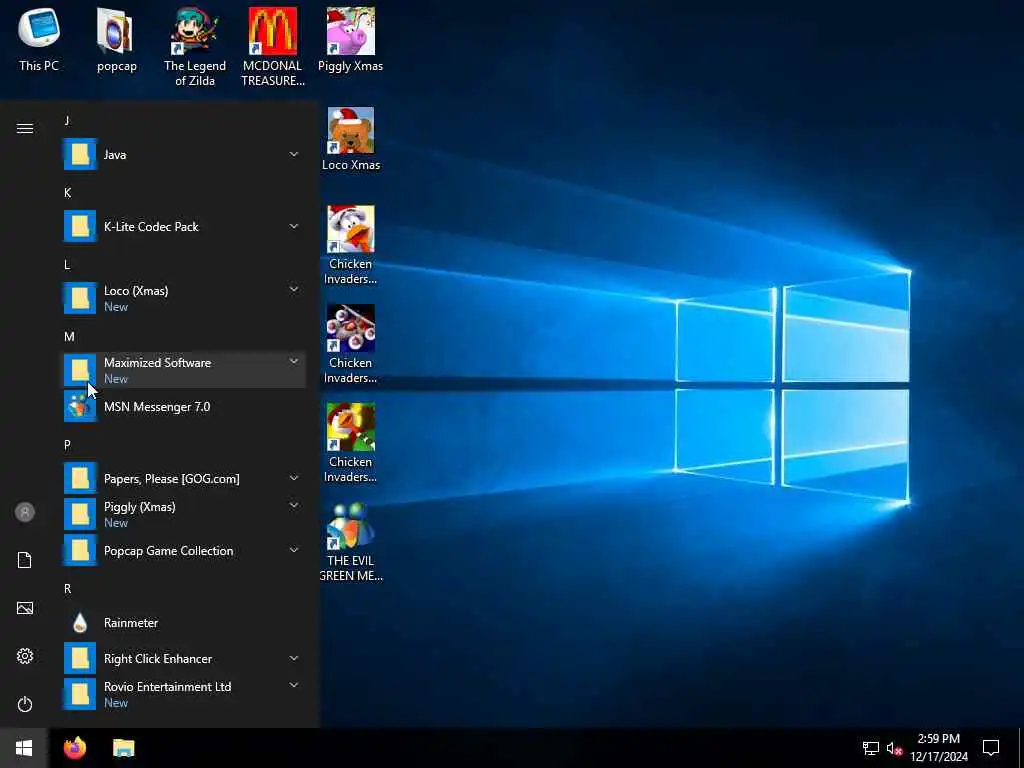Launch The Legend of Zilda shortcut
The image size is (1024, 768).
pyautogui.click(x=195, y=46)
